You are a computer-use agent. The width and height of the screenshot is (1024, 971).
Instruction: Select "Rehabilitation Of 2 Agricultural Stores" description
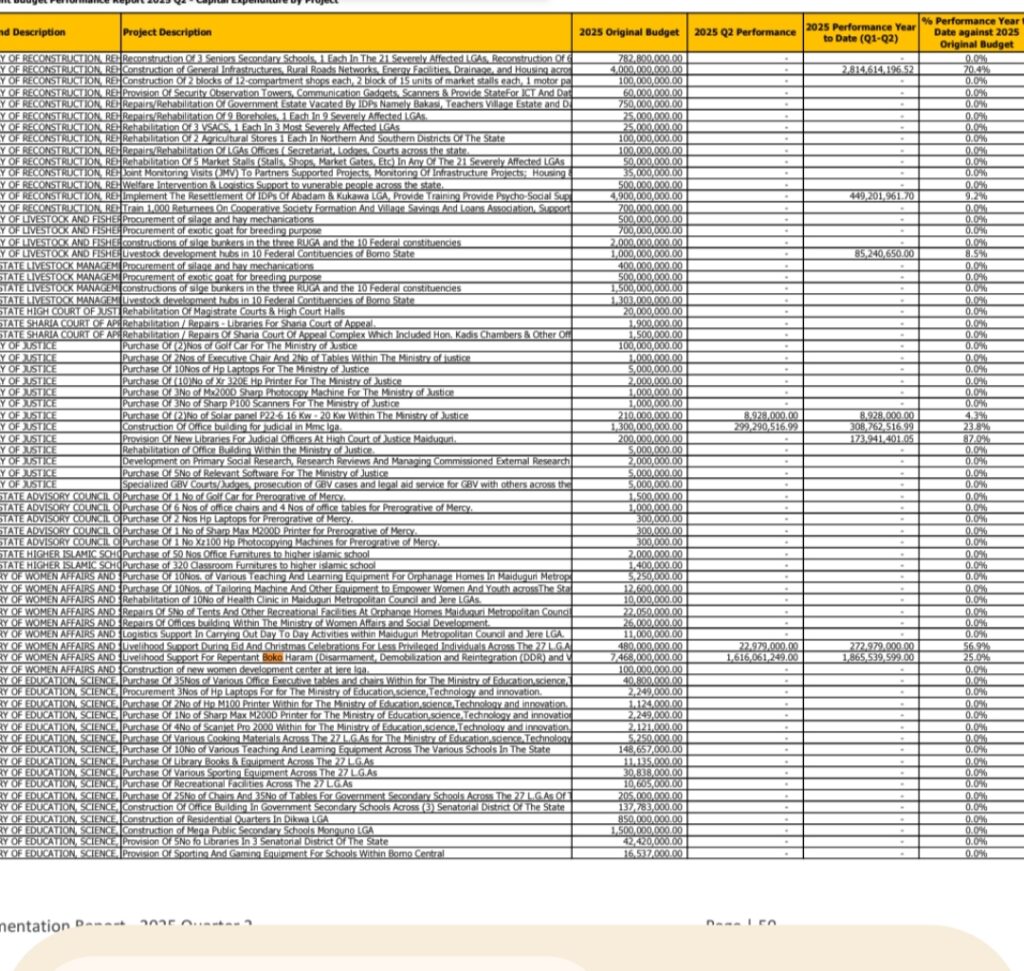[313, 138]
